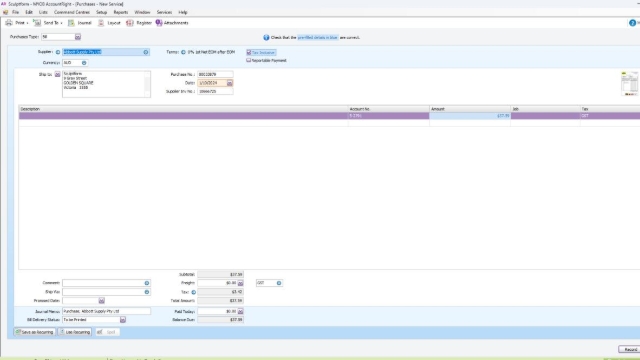Focus the Supplier Inv No. field

click(215, 92)
